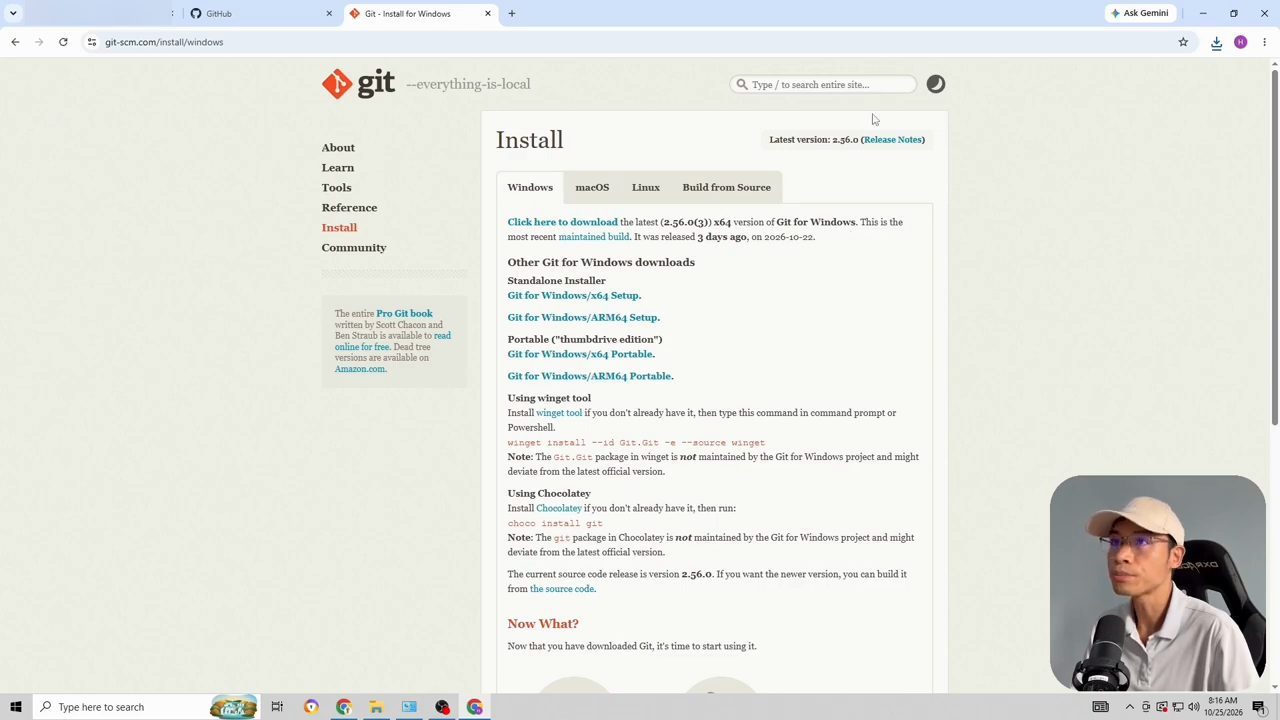Show hidden system tray icons
Image resolution: width=1280 pixels, height=720 pixels.
click(x=1130, y=707)
